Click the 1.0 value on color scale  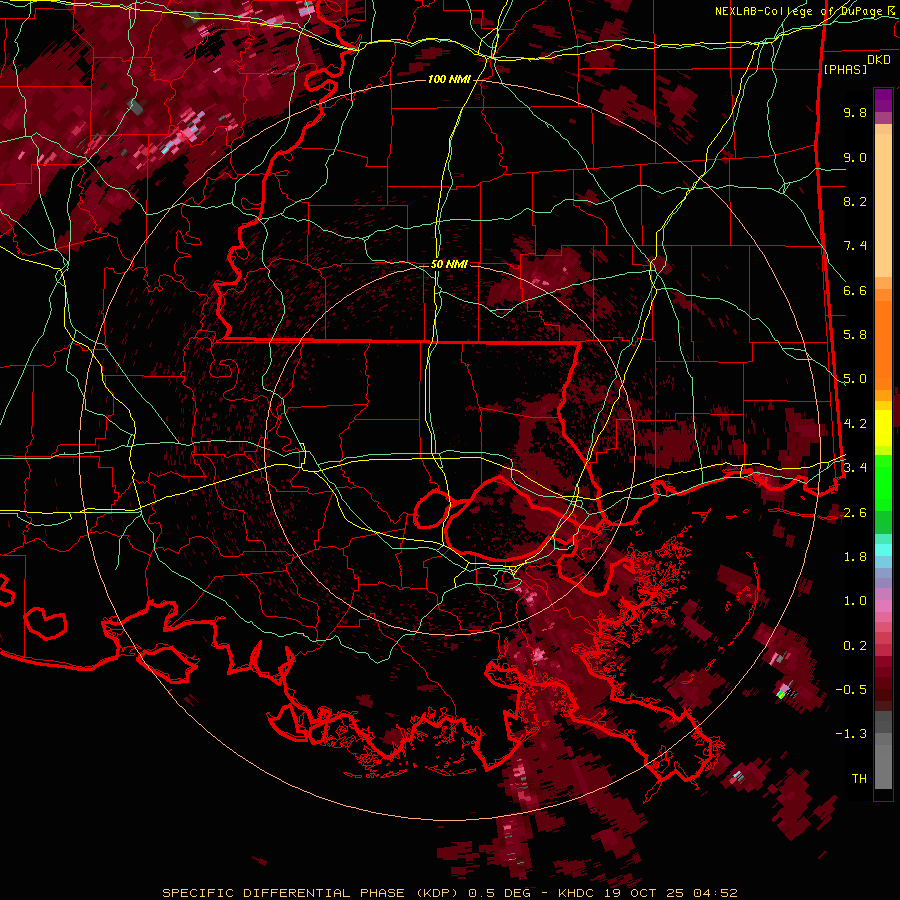pyautogui.click(x=855, y=601)
